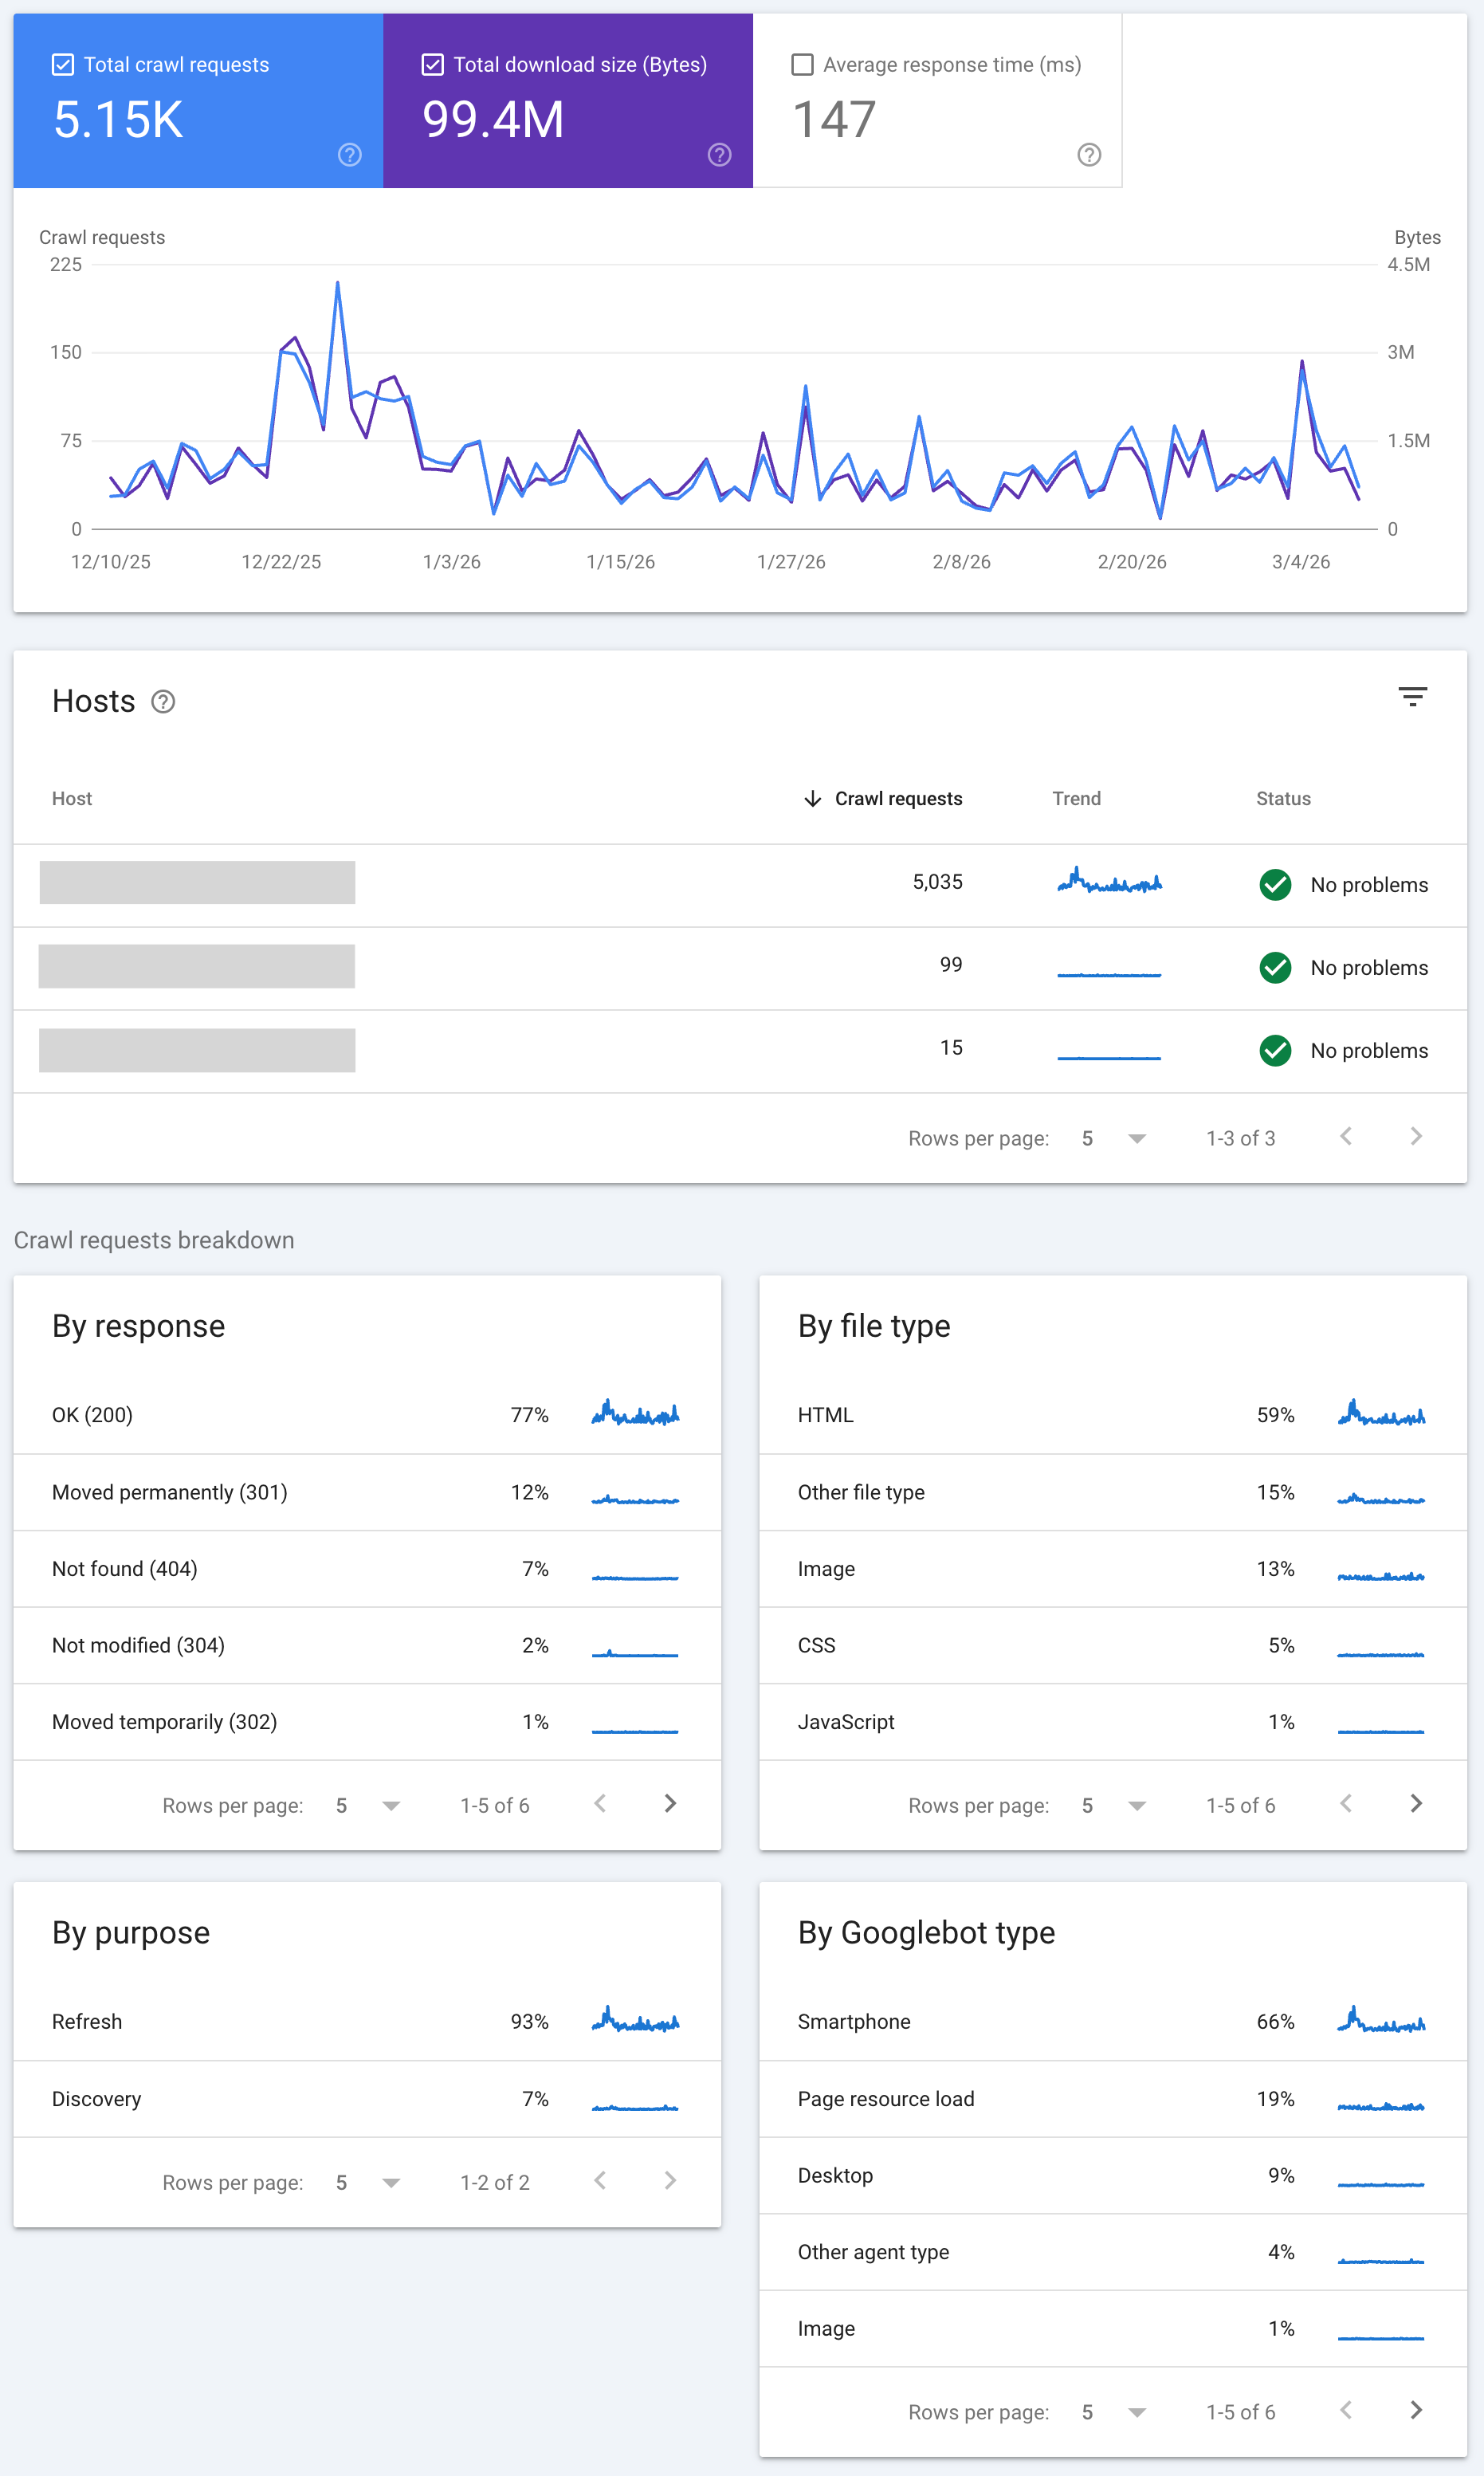This screenshot has height=2476, width=1484.
Task: Next page in By response card
Action: click(670, 1804)
